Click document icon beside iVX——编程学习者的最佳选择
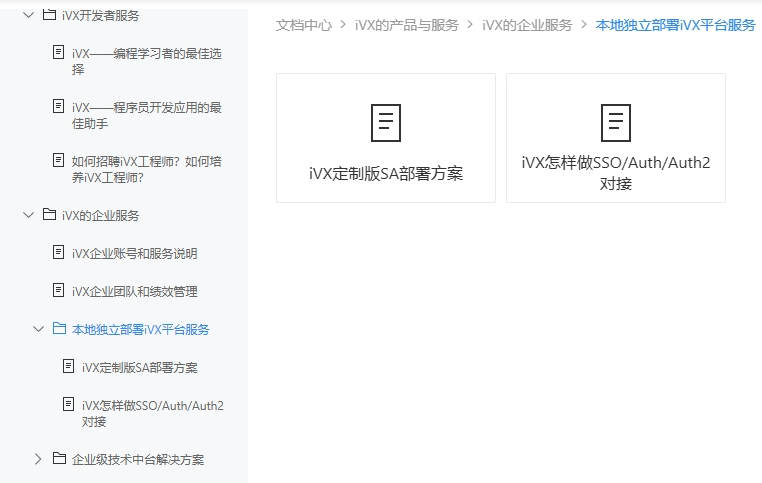Viewport: 762px width, 483px height. coord(58,52)
